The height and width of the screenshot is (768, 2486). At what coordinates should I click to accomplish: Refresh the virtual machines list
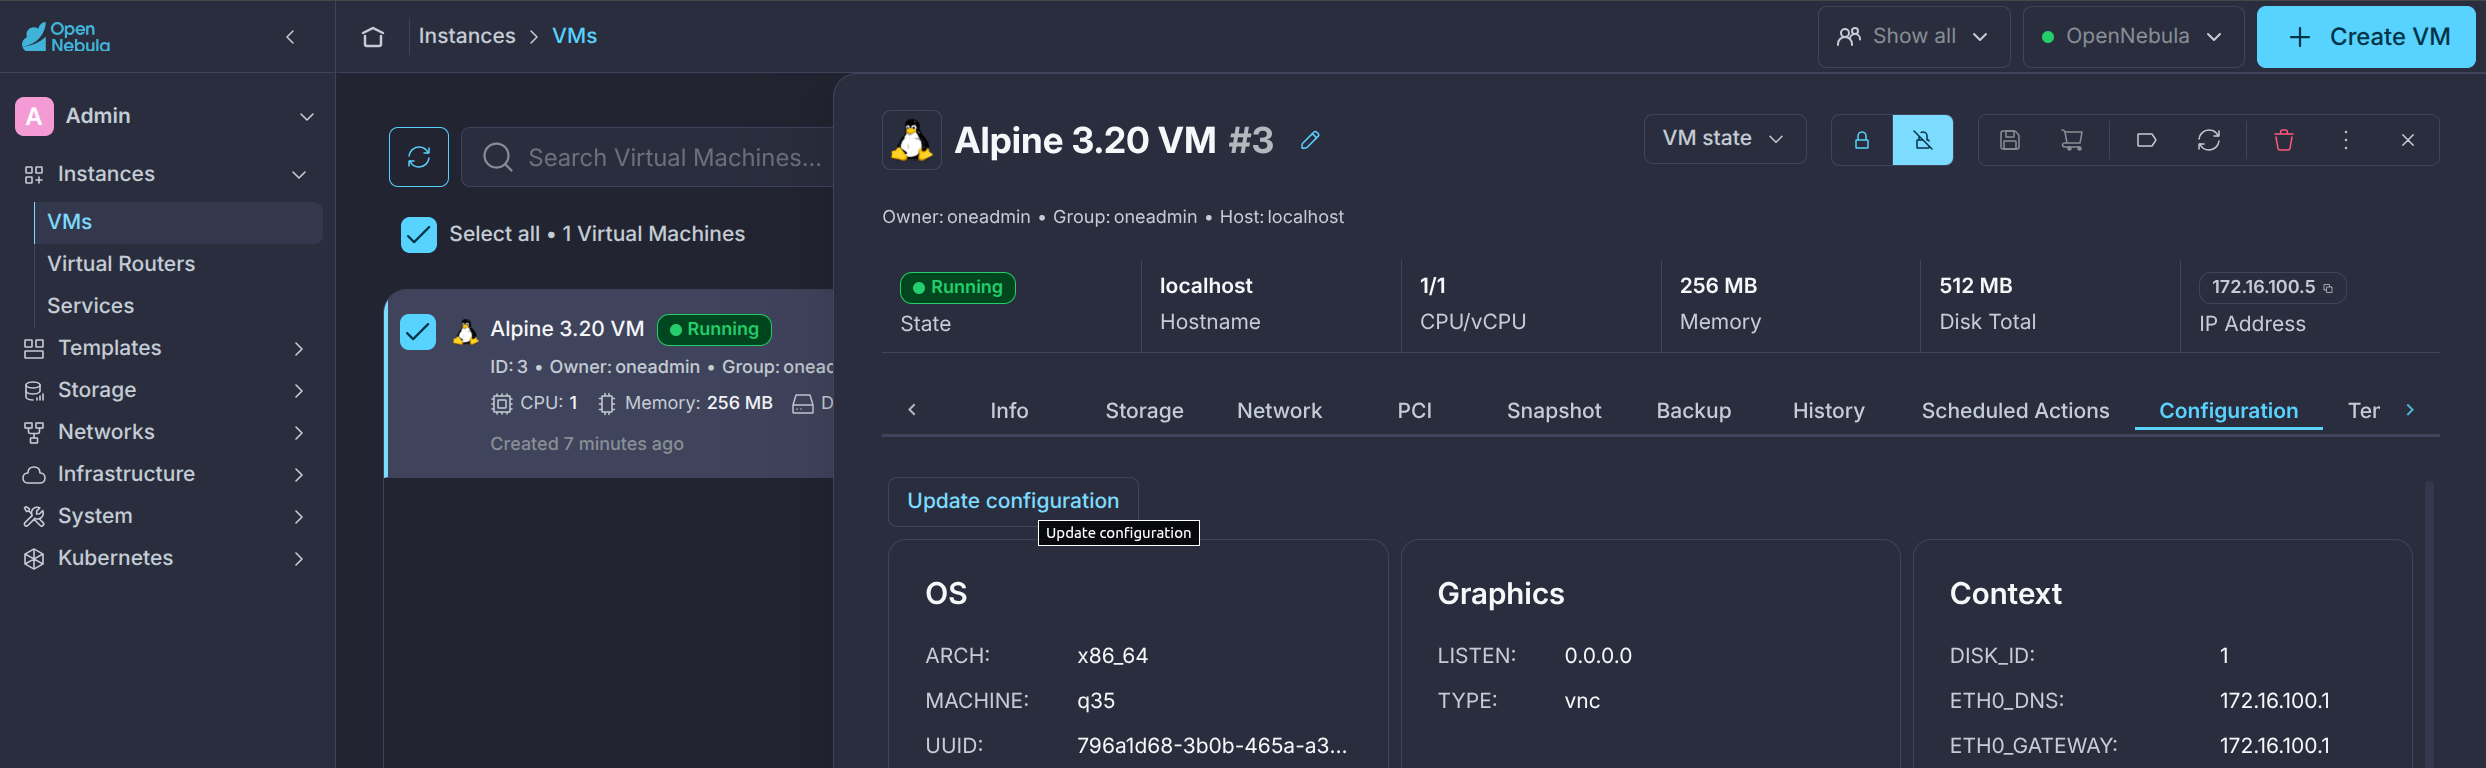419,157
